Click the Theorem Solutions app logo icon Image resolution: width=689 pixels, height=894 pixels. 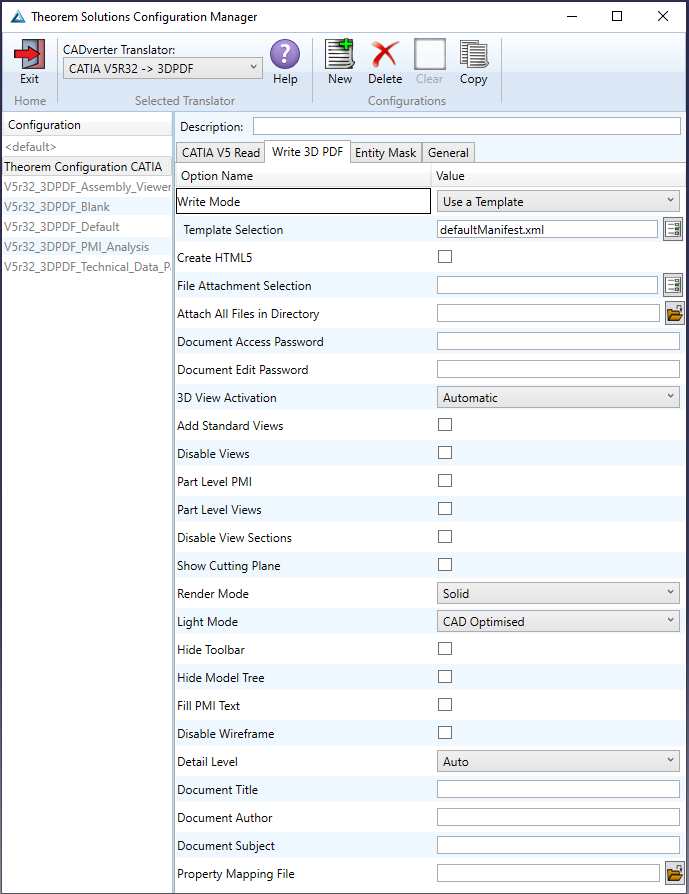18,17
